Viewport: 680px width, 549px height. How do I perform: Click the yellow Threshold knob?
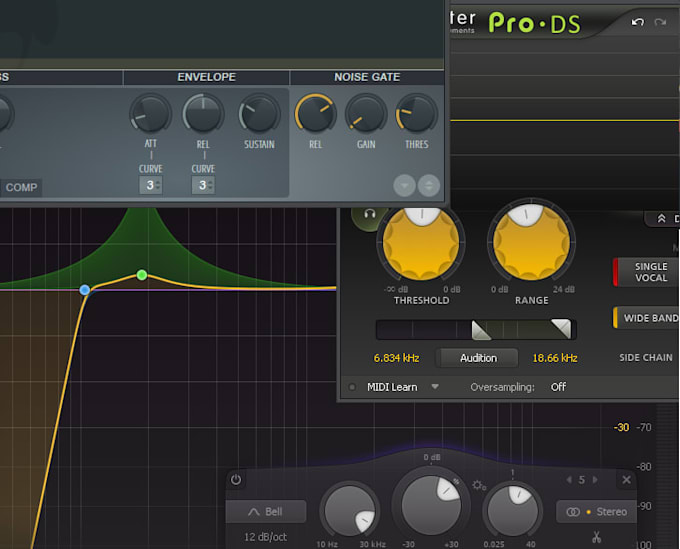coord(421,242)
